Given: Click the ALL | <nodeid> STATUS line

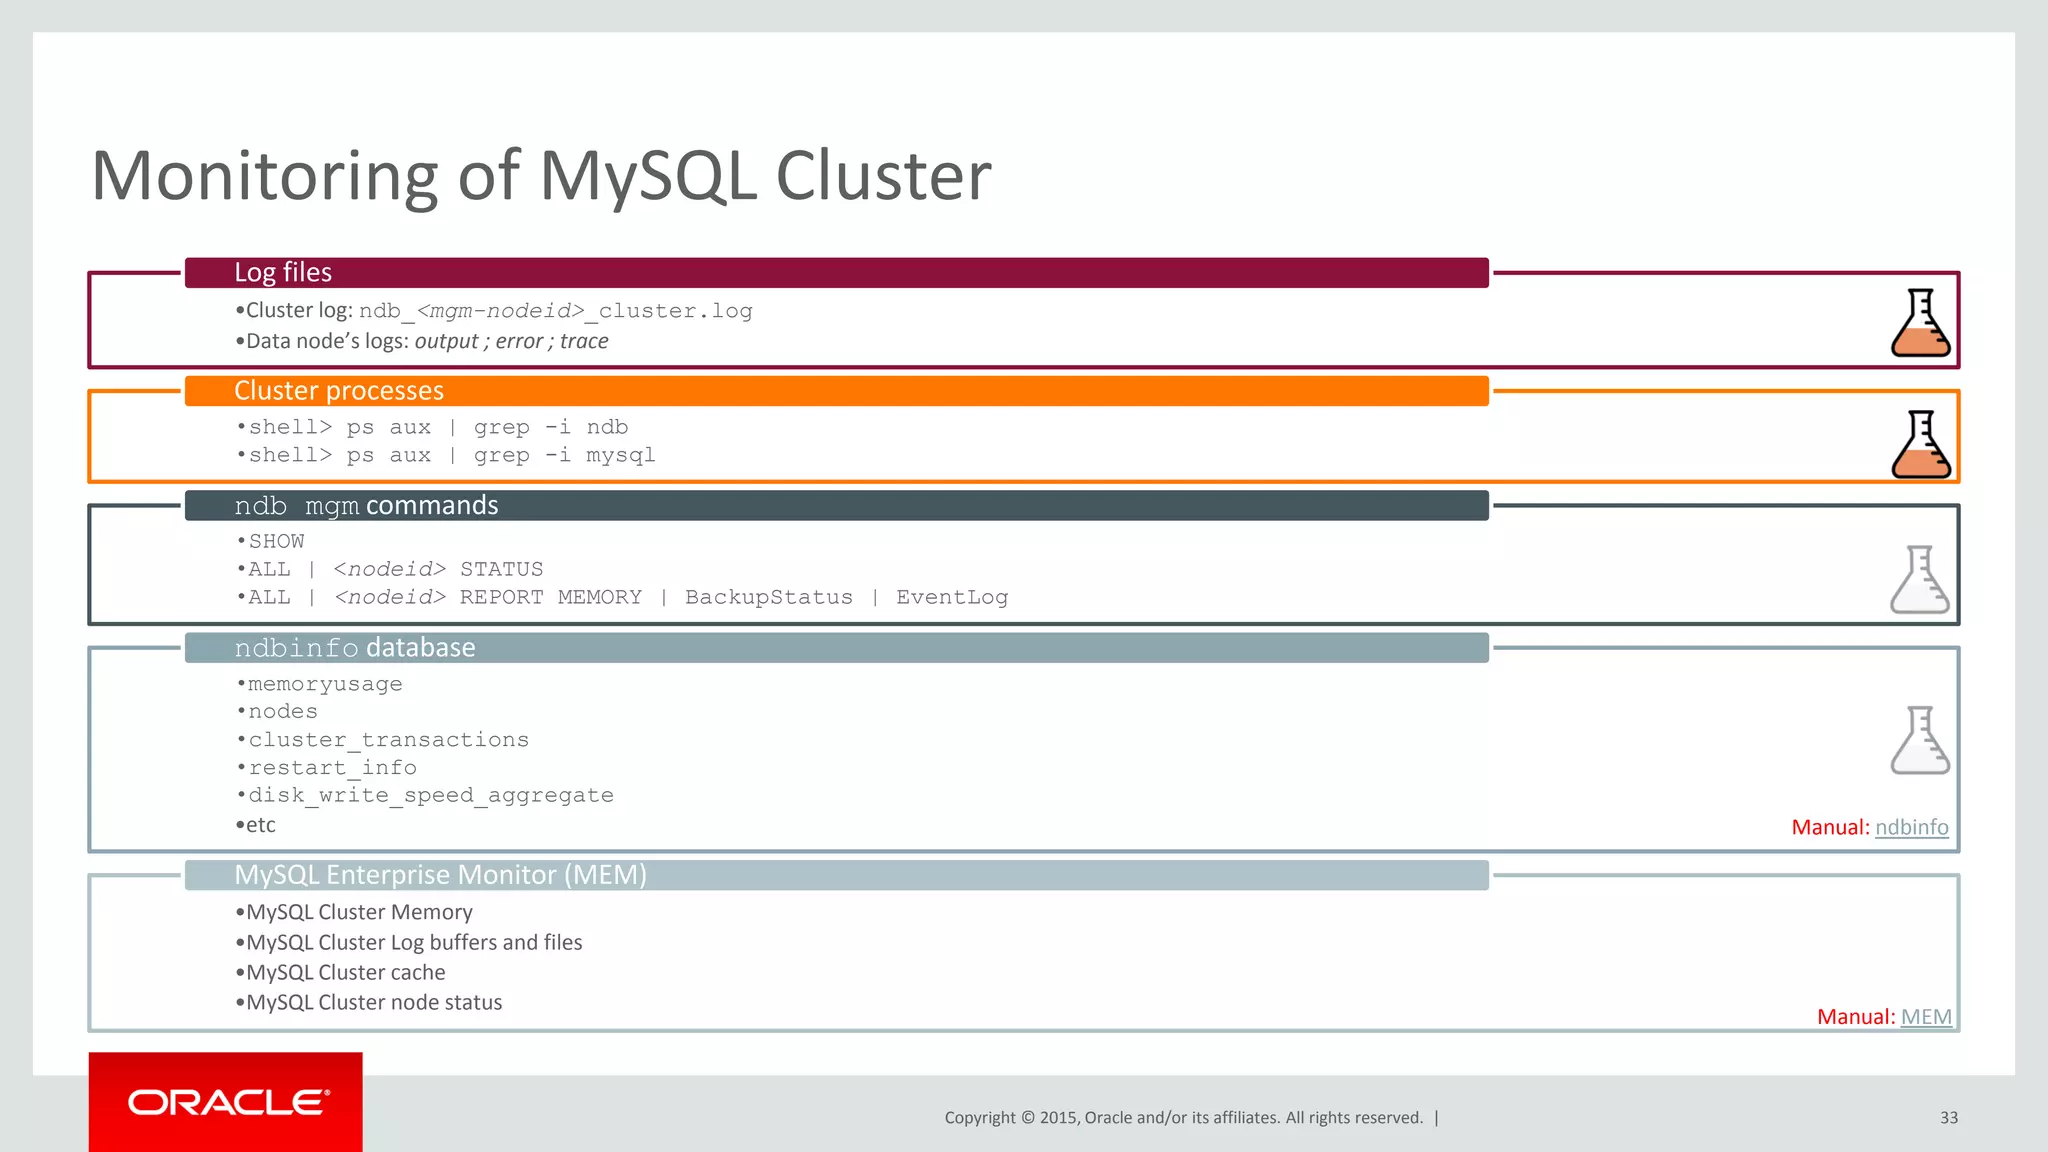Looking at the screenshot, I should (x=390, y=569).
